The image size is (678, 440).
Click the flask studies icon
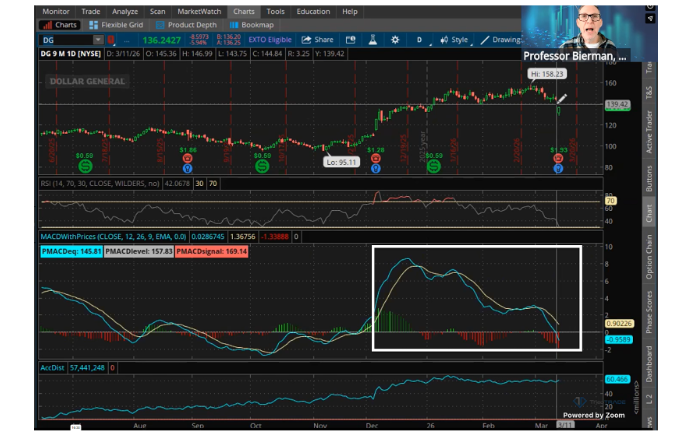pyautogui.click(x=373, y=40)
